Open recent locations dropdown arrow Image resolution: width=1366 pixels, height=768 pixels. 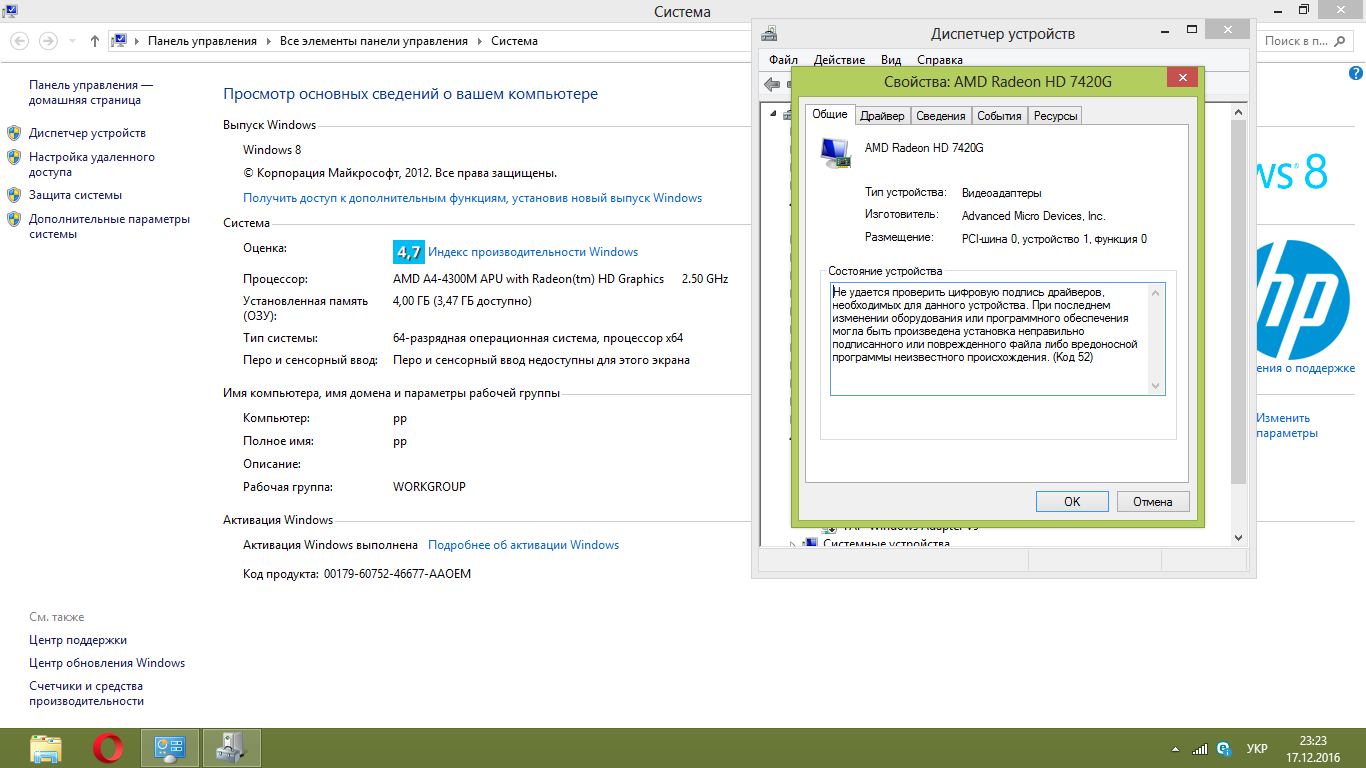[x=72, y=41]
